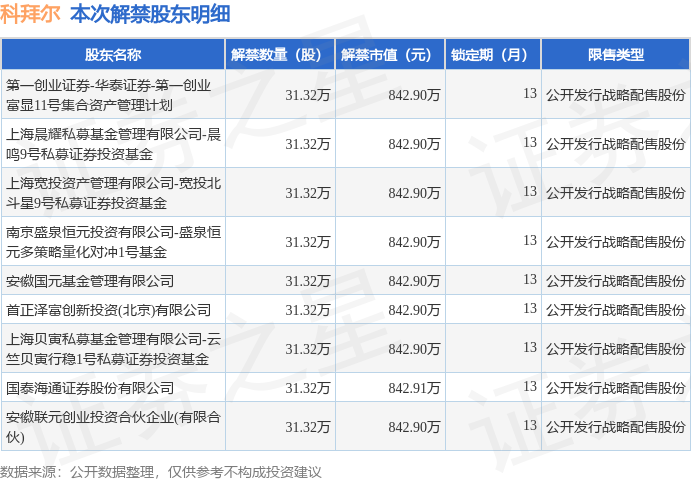Click the 数据来源 disclaimer footer text
This screenshot has width=691, height=481.
[160, 472]
